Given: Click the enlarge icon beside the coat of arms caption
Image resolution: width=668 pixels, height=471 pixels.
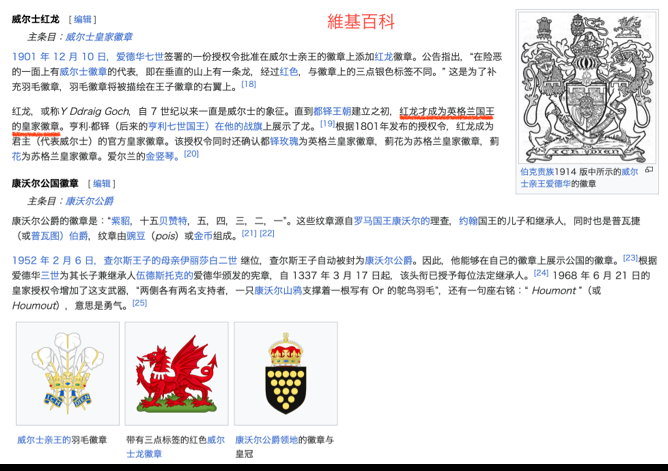Looking at the screenshot, I should [649, 170].
